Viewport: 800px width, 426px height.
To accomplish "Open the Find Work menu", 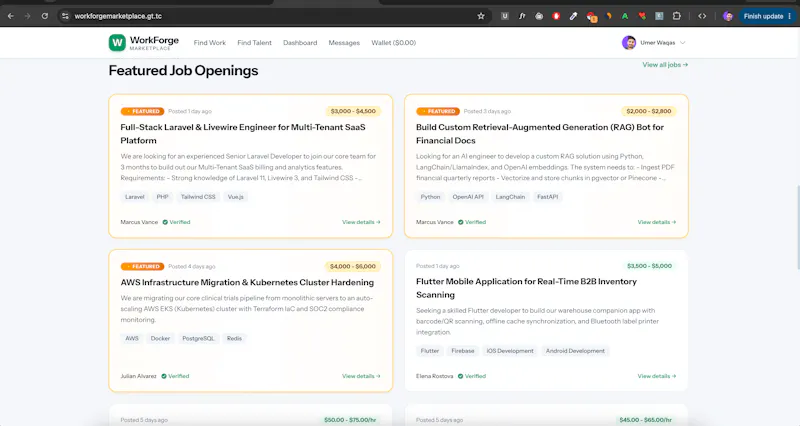I will (210, 43).
